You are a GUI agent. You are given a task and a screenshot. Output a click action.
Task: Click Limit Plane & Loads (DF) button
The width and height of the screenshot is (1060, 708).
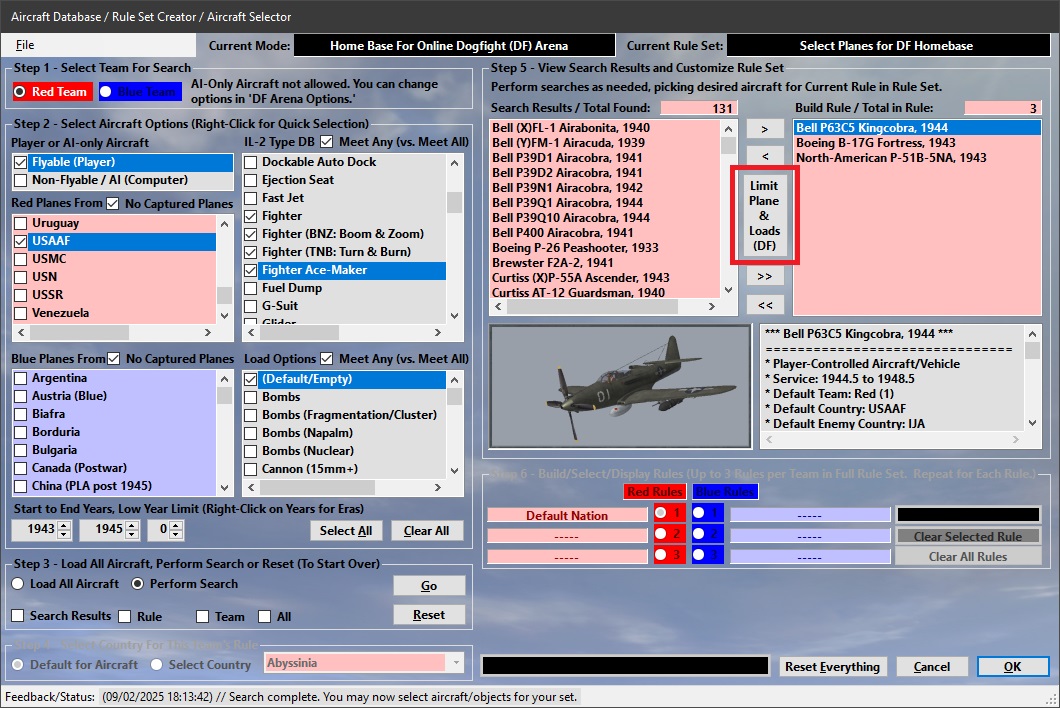click(765, 216)
